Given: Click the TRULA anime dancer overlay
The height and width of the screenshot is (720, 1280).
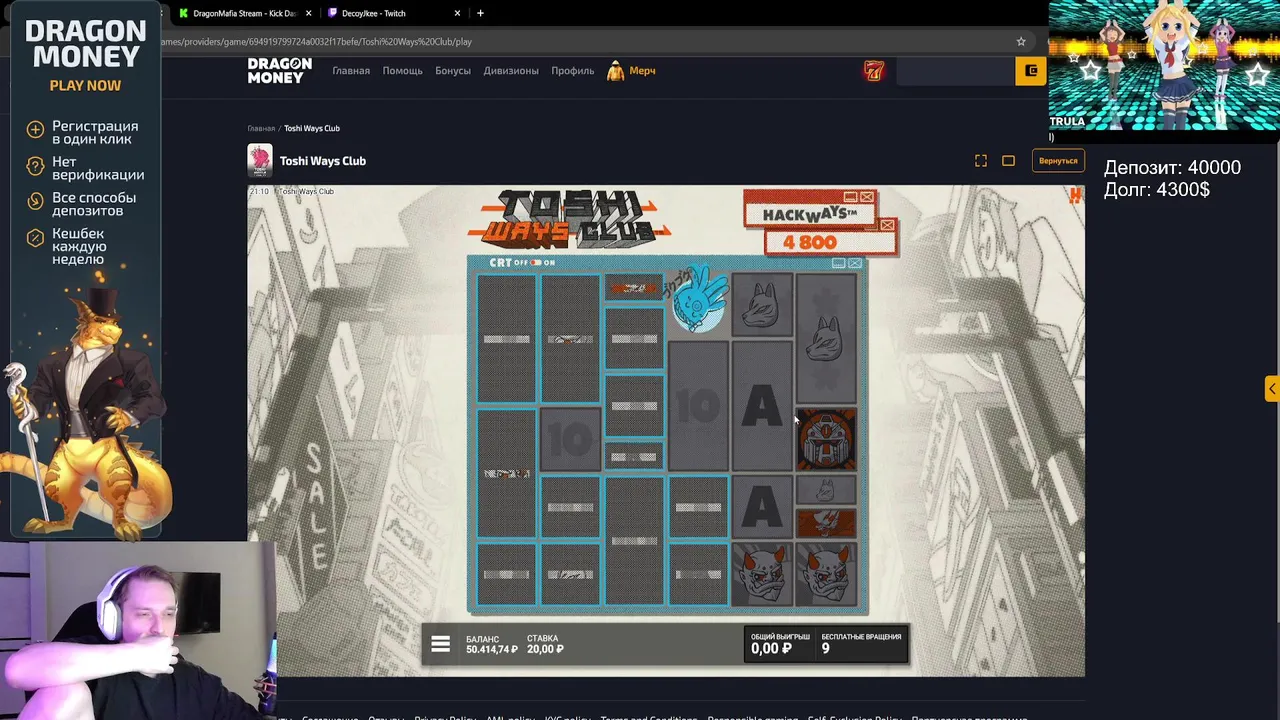Looking at the screenshot, I should pos(1164,65).
